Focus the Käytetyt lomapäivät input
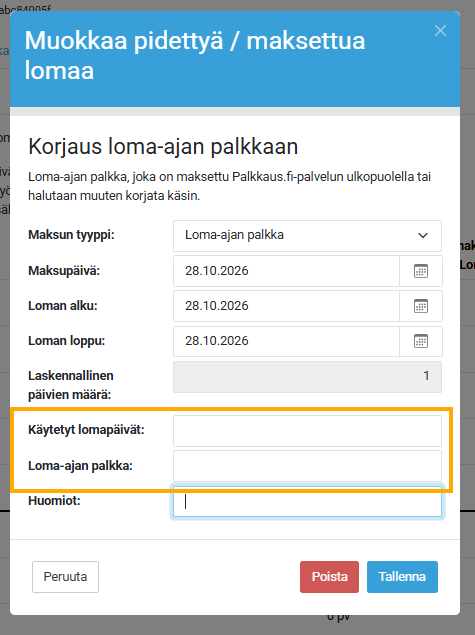Viewport: 475px width, 635px height. [x=307, y=431]
